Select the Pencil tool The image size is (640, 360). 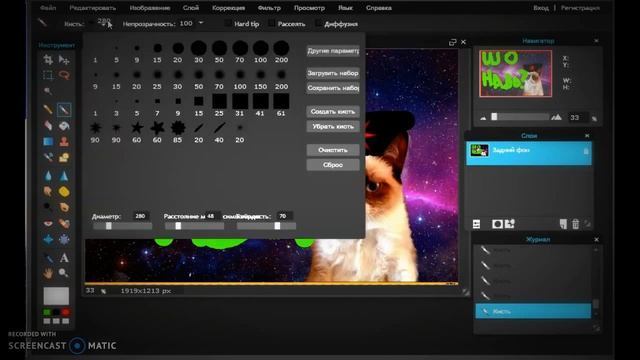48,109
